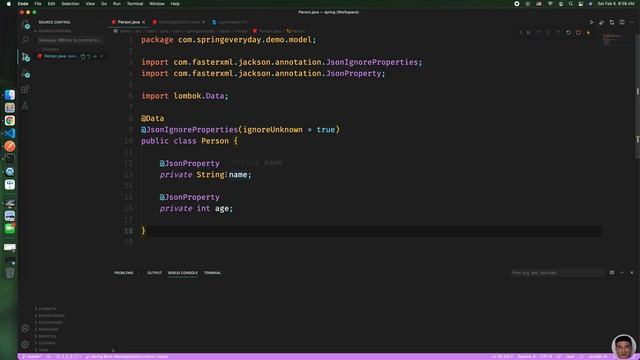The width and height of the screenshot is (640, 360).
Task: Open the Run menu
Action: [x=117, y=4]
